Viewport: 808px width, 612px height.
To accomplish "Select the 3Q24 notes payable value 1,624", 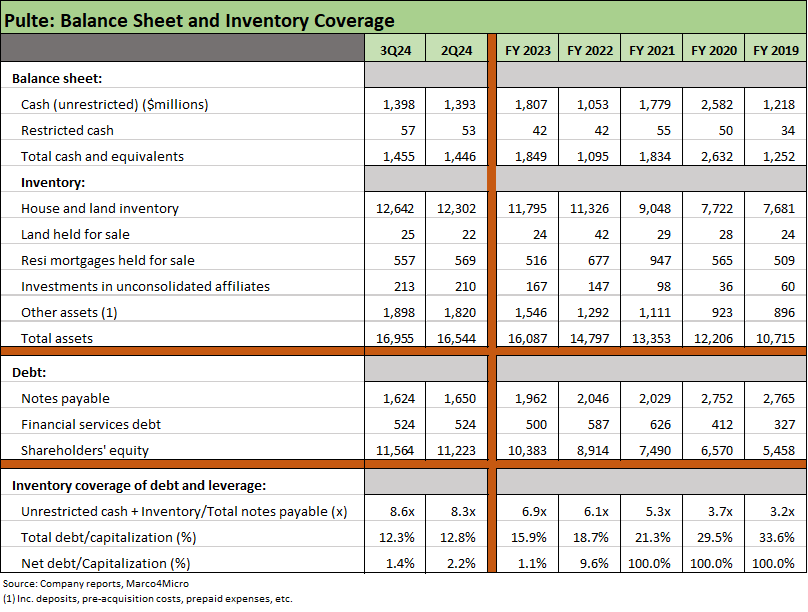I will [x=398, y=399].
